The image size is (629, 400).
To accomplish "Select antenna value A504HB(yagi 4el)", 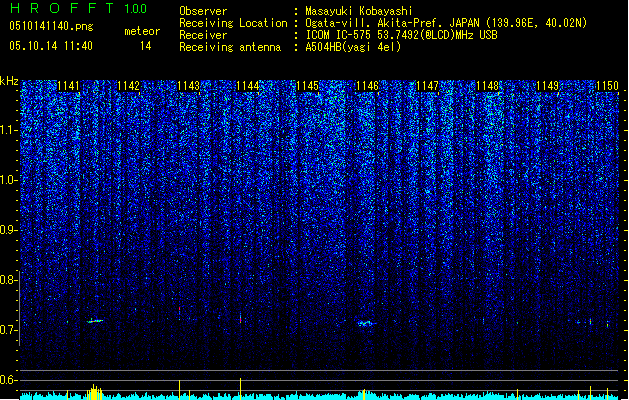I will [x=353, y=47].
